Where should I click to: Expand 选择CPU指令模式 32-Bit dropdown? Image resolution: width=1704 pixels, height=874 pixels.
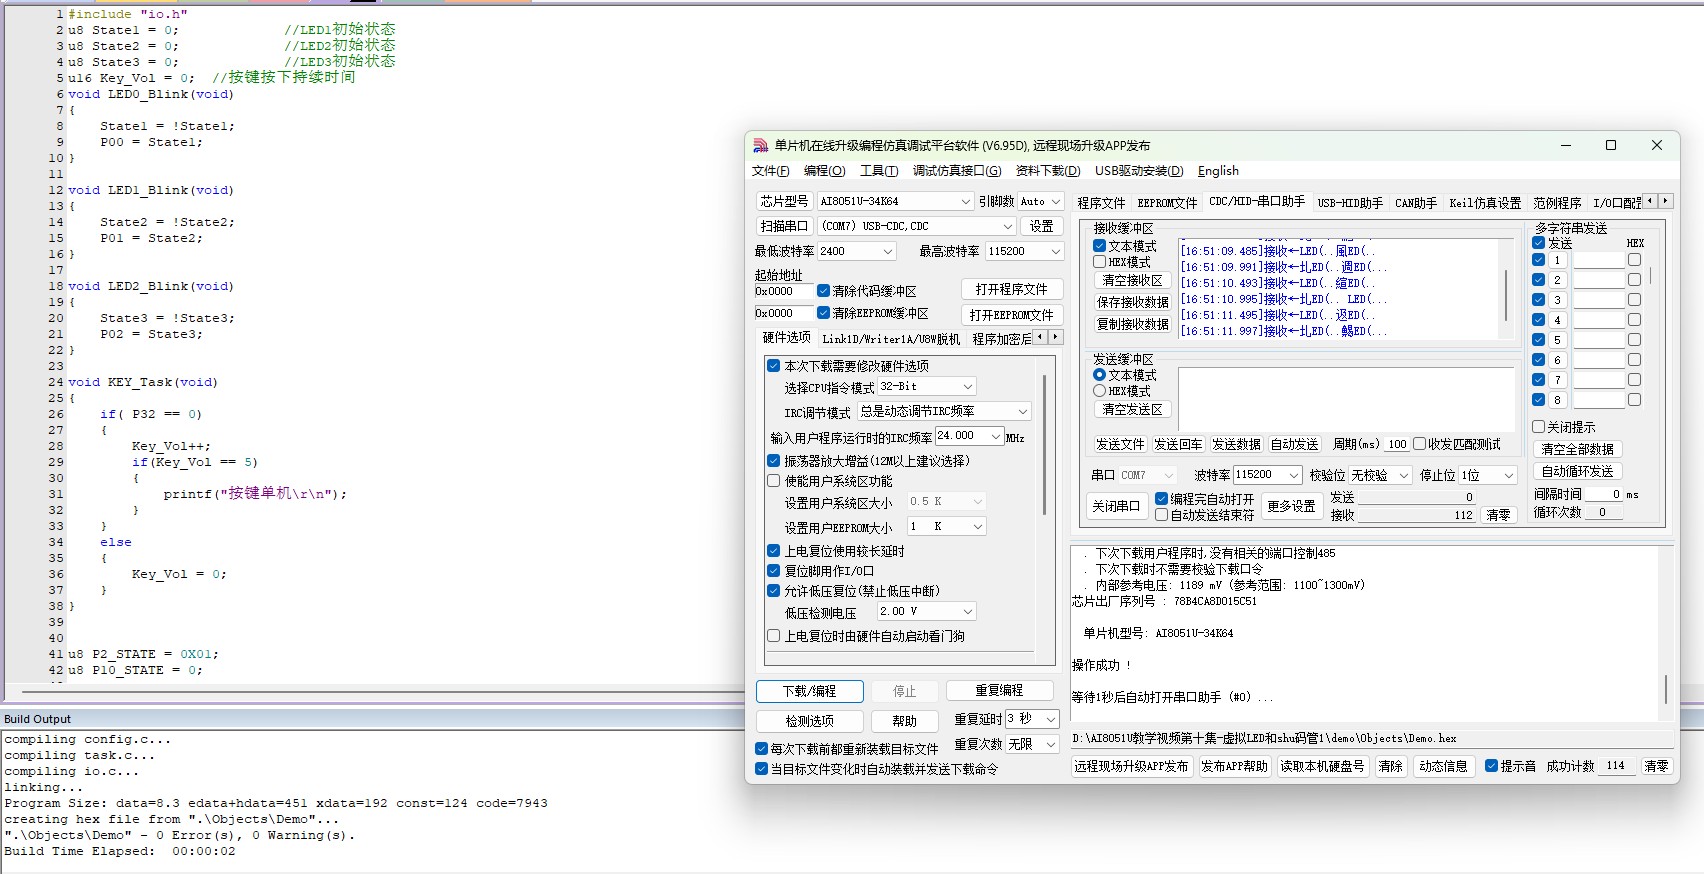[926, 386]
